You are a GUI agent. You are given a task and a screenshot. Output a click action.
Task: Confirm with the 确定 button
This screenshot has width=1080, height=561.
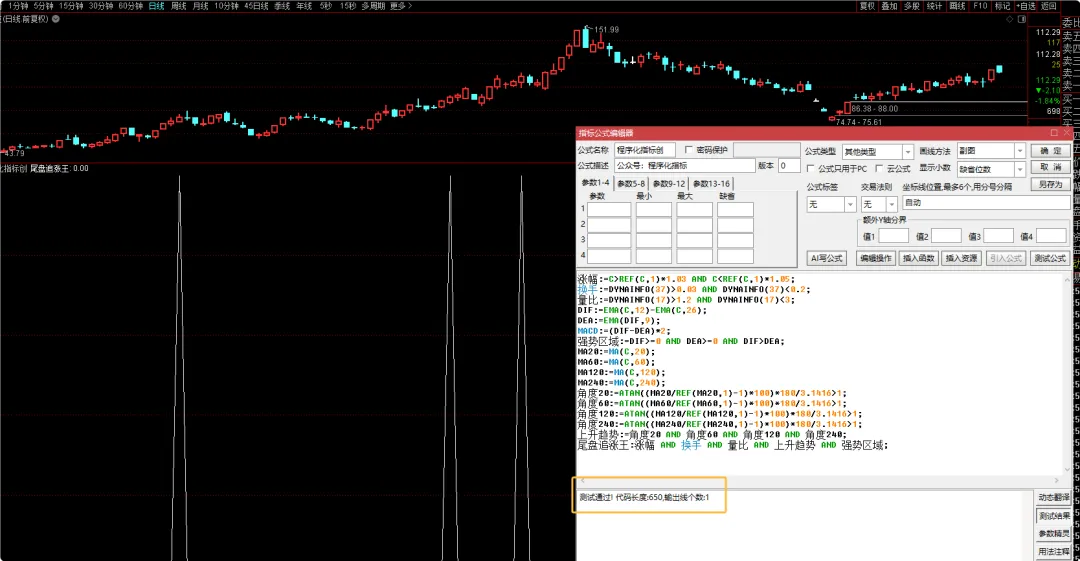point(1050,150)
